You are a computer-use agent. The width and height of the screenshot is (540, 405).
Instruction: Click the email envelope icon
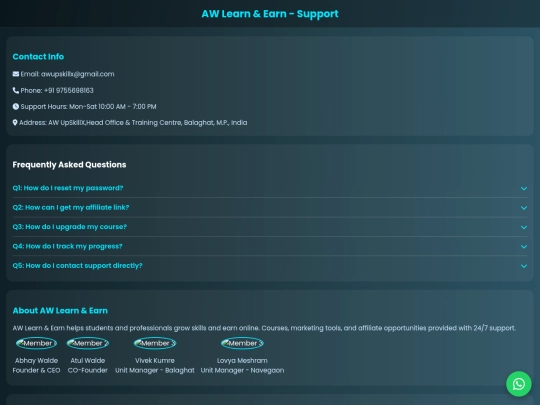16,74
